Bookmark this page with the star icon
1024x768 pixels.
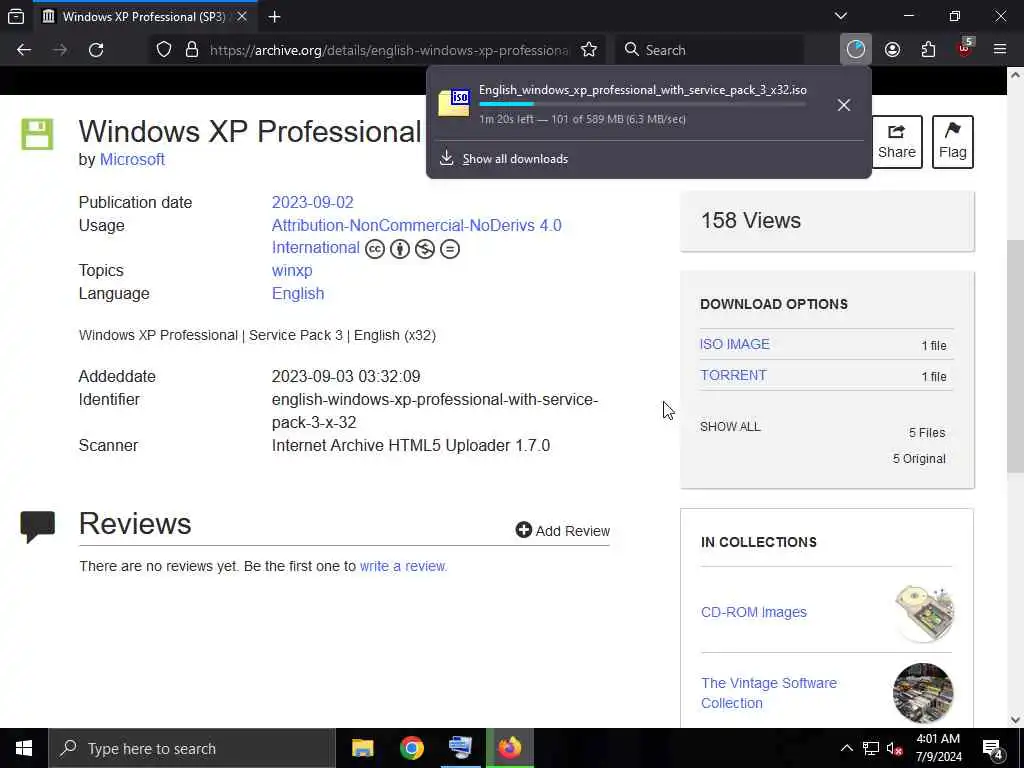coord(589,50)
